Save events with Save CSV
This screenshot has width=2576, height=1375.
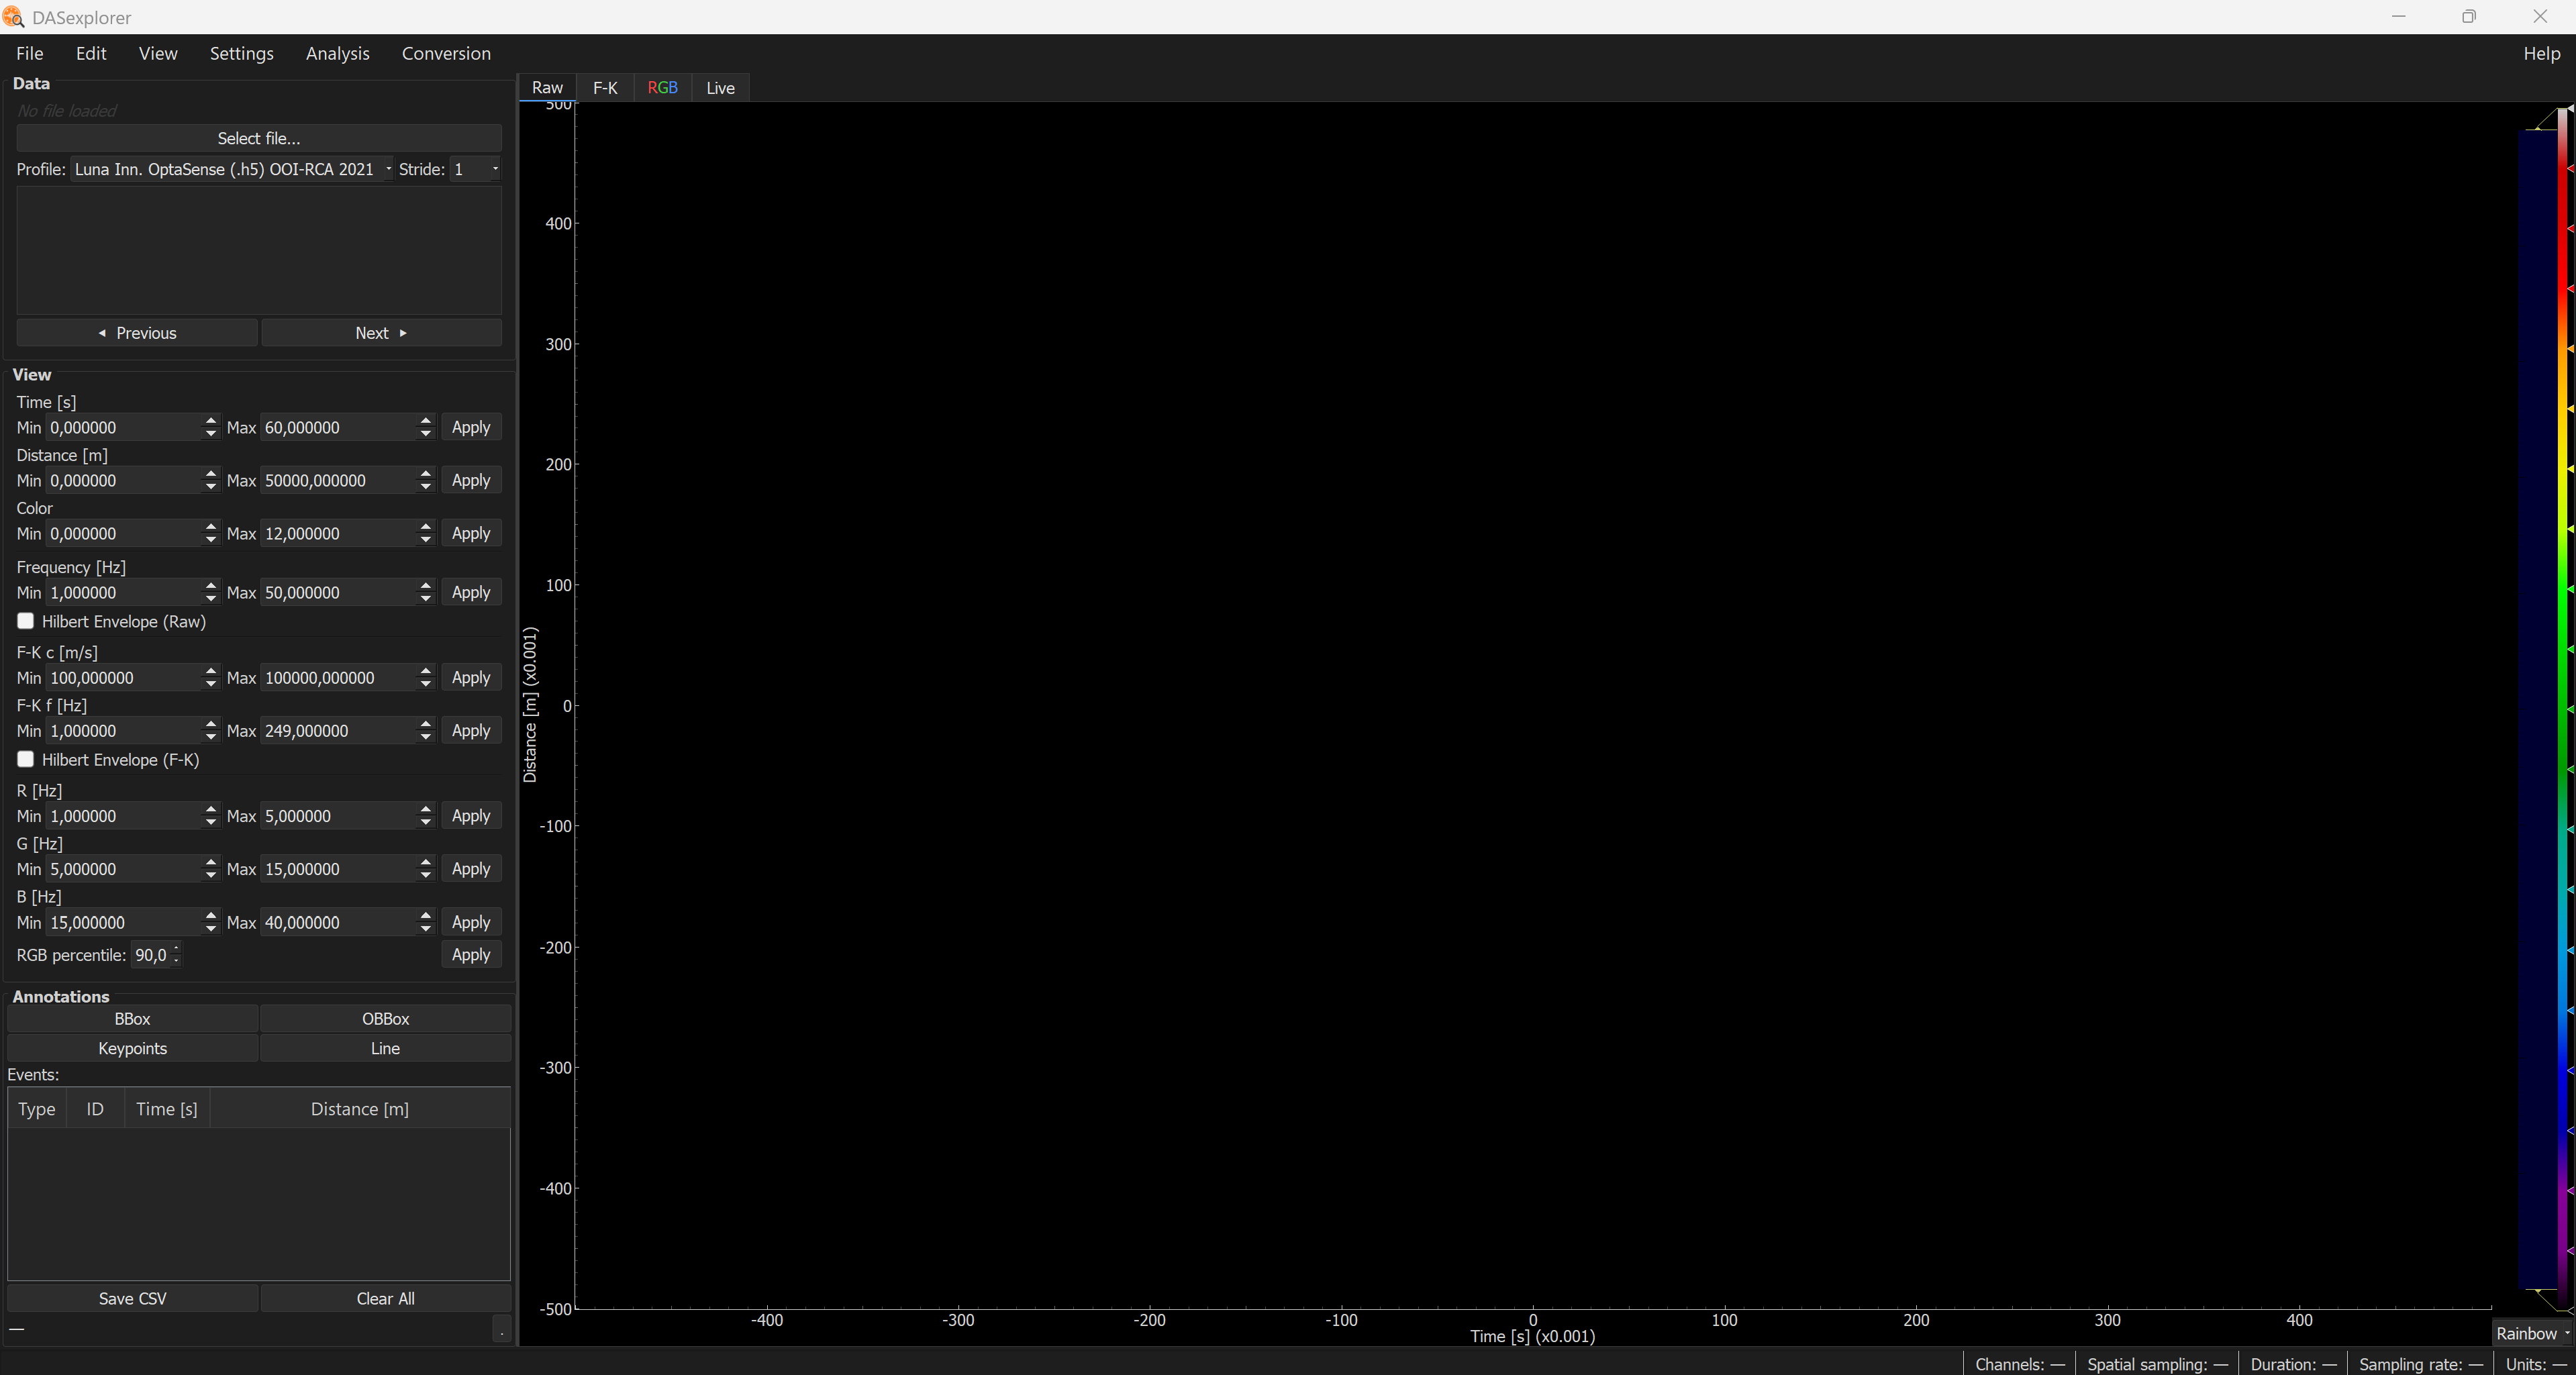[x=132, y=1299]
